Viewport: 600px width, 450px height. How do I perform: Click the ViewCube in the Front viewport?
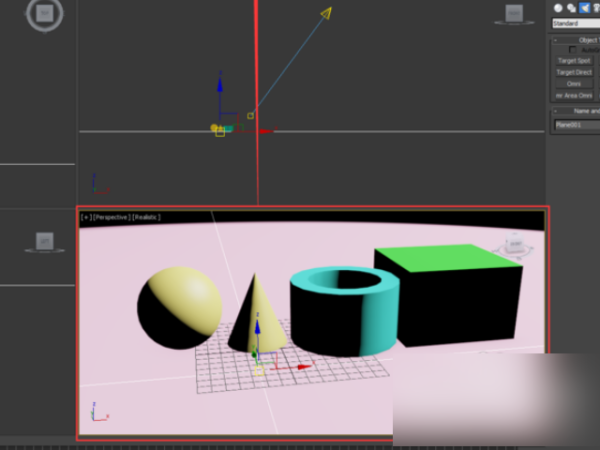pyautogui.click(x=514, y=14)
